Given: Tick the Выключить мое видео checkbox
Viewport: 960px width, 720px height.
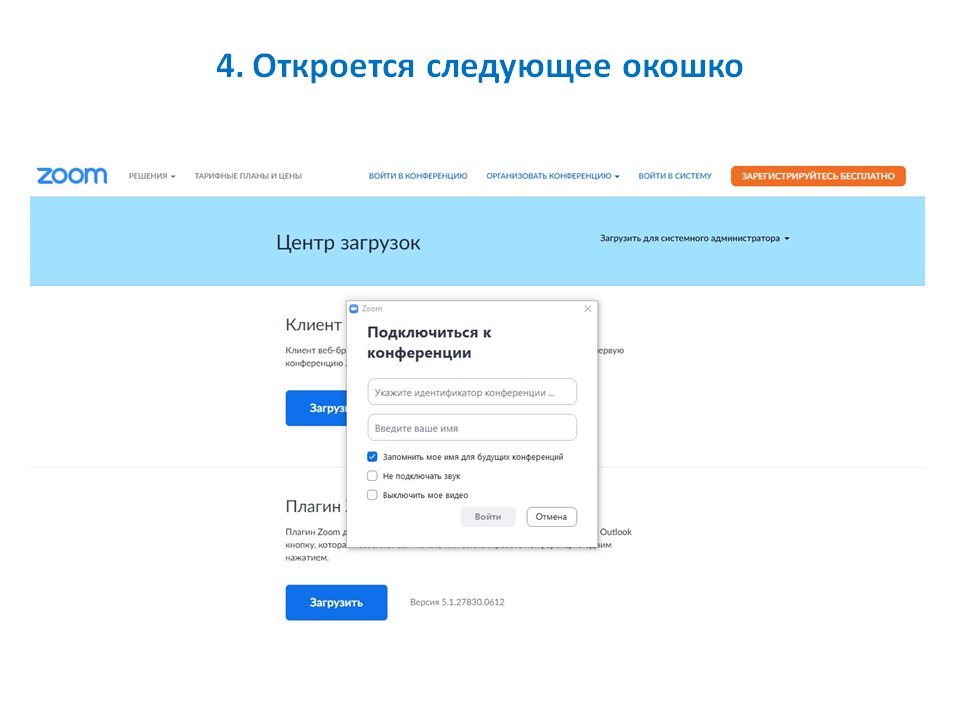Looking at the screenshot, I should pos(372,495).
